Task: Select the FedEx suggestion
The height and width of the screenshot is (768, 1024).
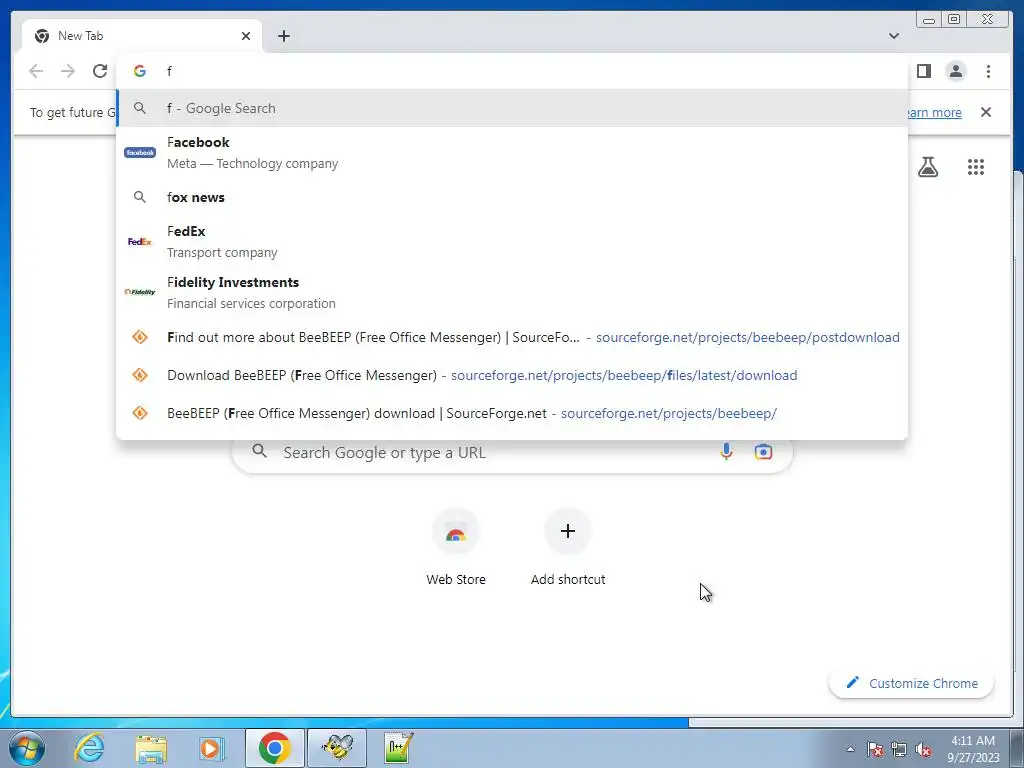Action: click(512, 242)
